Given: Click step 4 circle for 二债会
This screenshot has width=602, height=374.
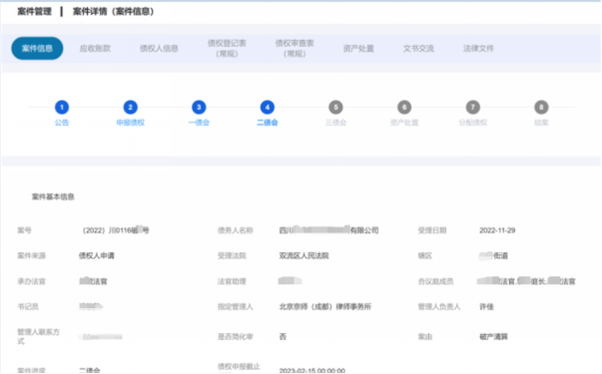Looking at the screenshot, I should coord(267,107).
